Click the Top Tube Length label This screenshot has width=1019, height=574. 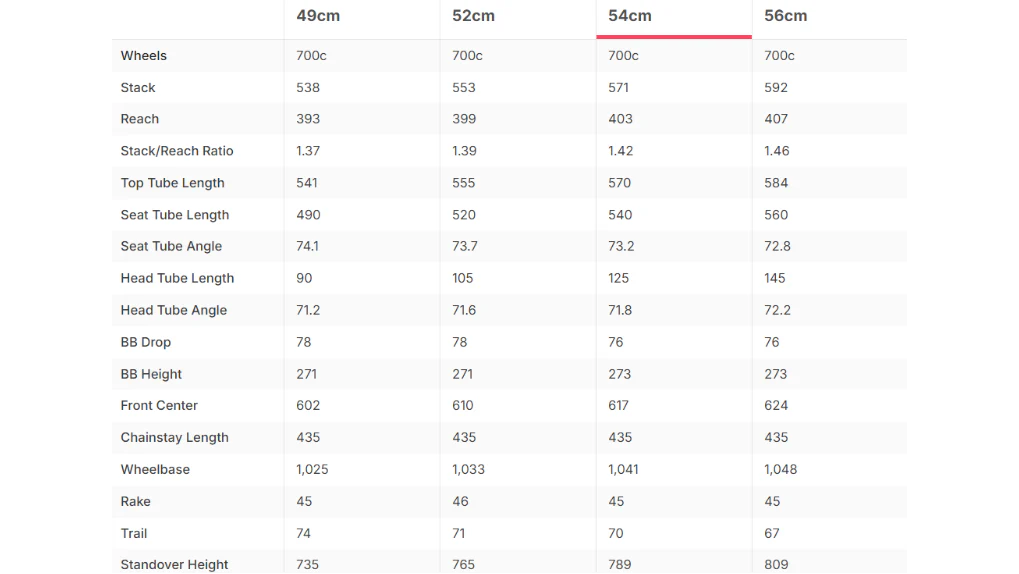click(172, 183)
